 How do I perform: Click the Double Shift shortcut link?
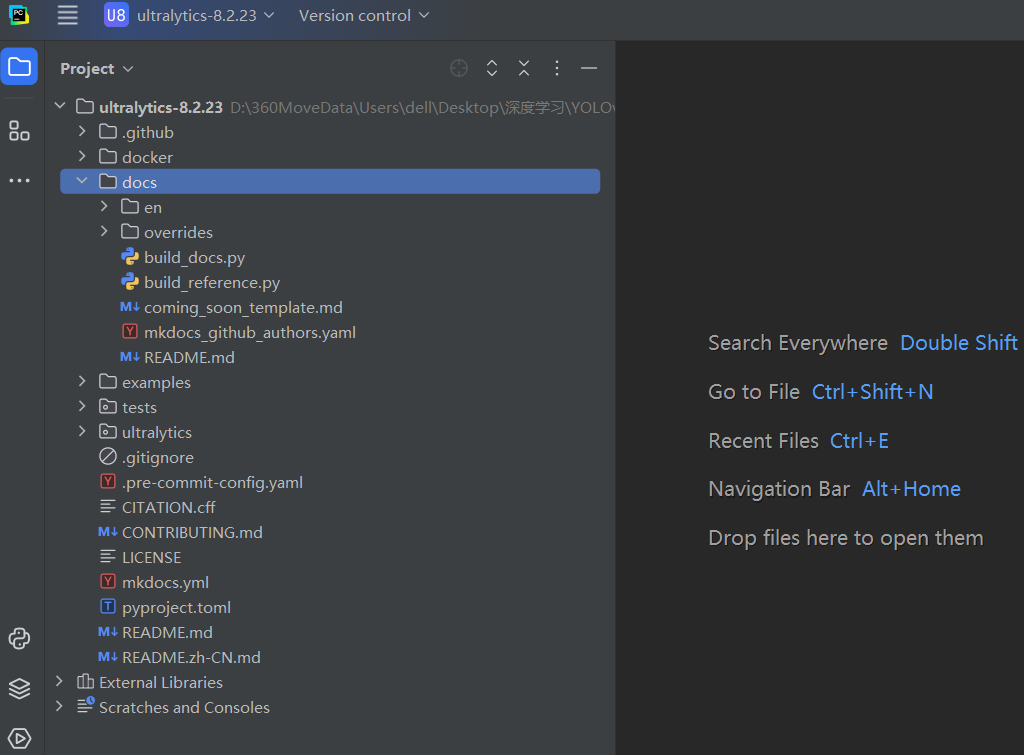pos(959,343)
